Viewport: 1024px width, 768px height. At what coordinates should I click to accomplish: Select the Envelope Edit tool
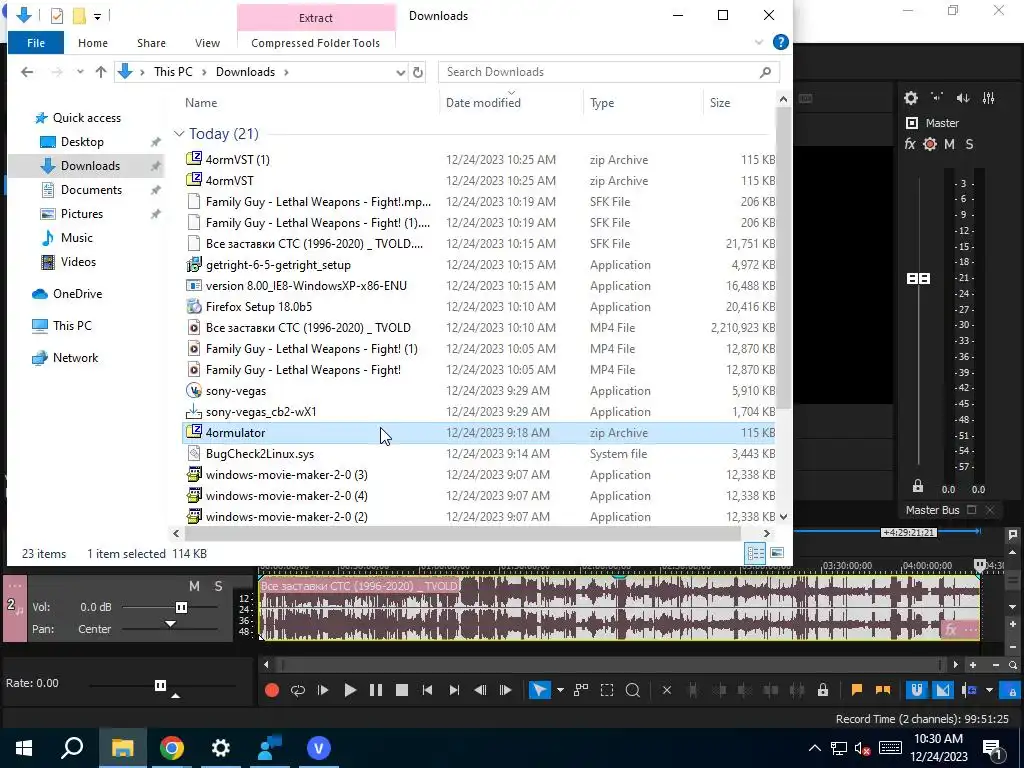tap(581, 690)
